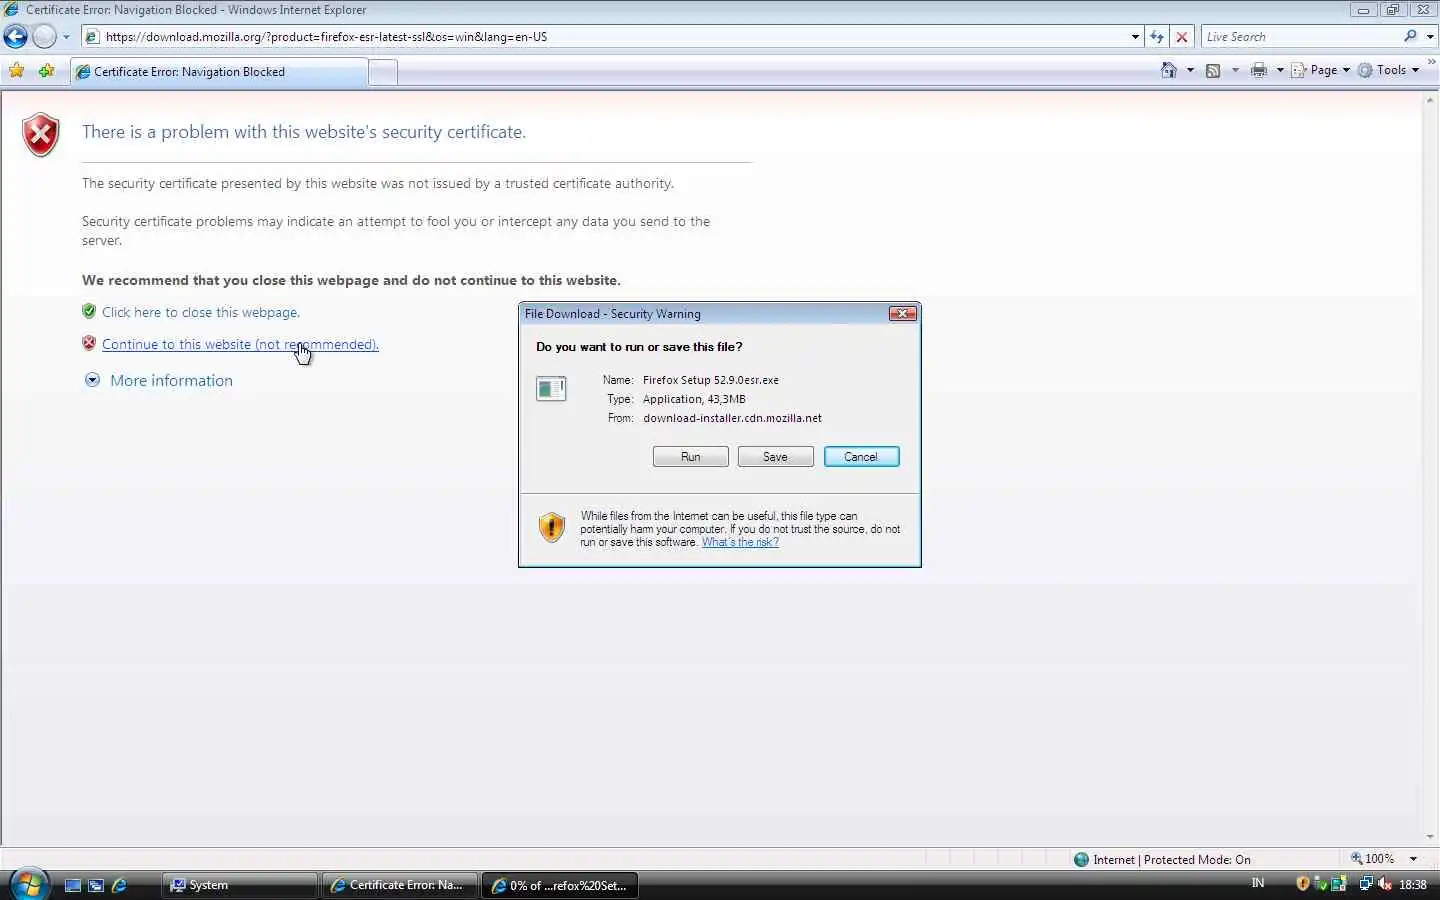Open Favorites Center star icon
The height and width of the screenshot is (900, 1440).
(17, 71)
